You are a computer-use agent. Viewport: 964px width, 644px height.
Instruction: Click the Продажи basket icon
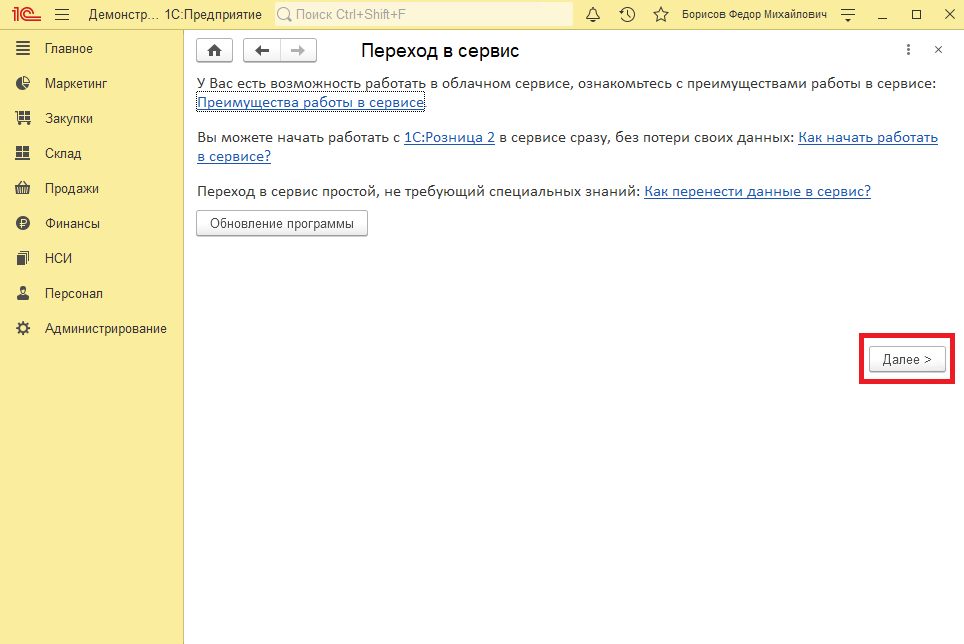point(23,188)
